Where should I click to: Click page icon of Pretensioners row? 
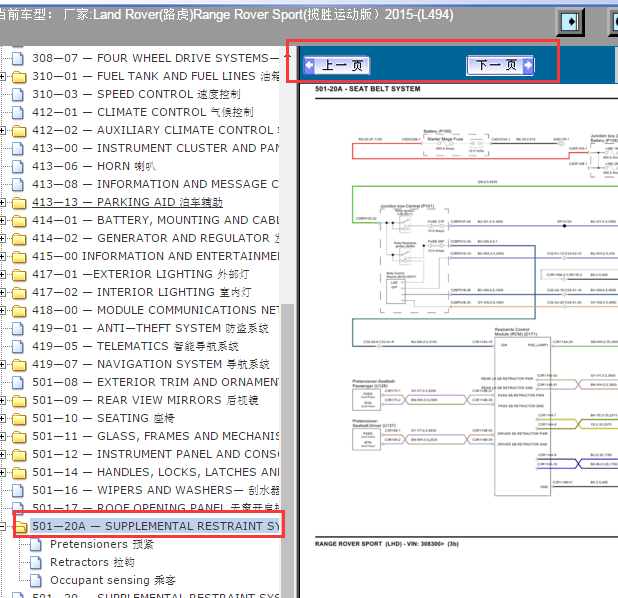36,544
